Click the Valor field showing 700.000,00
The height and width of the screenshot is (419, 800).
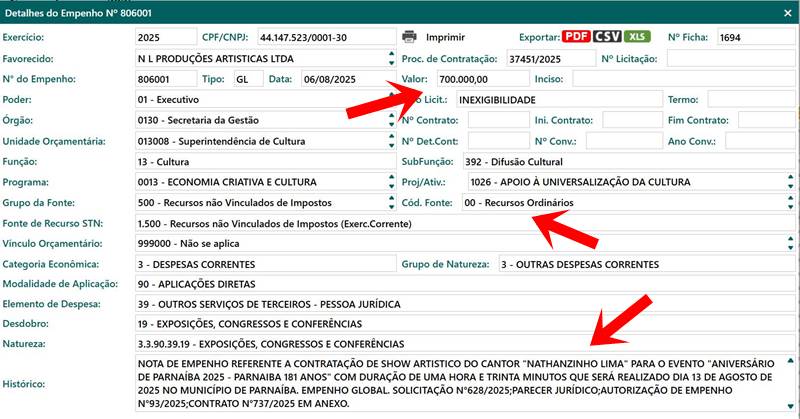coord(480,79)
